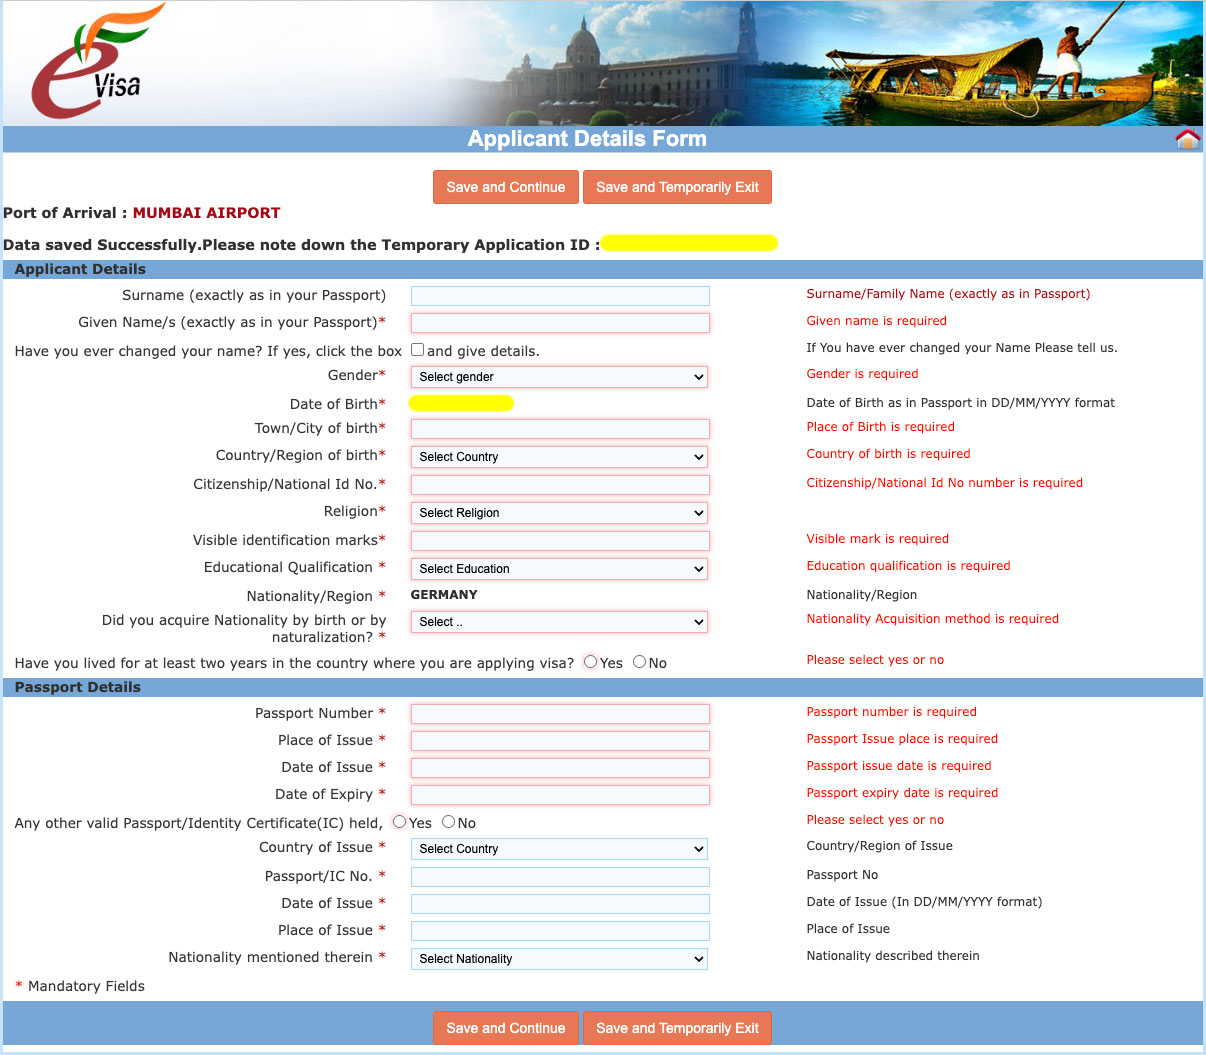This screenshot has height=1055, width=1206.
Task: Select No for living two years in applying country
Action: [x=638, y=661]
